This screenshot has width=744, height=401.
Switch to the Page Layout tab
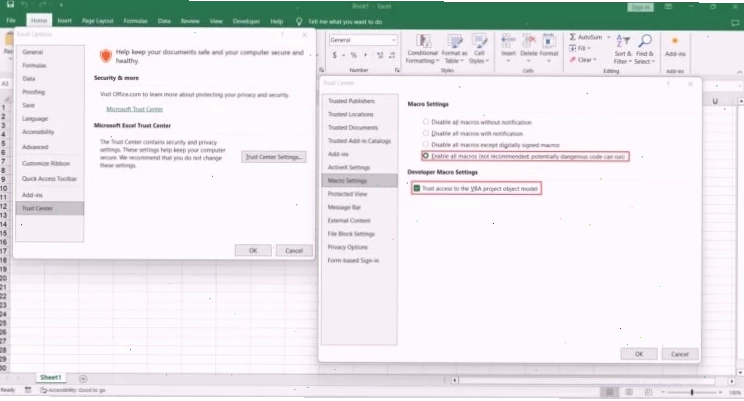(x=97, y=21)
